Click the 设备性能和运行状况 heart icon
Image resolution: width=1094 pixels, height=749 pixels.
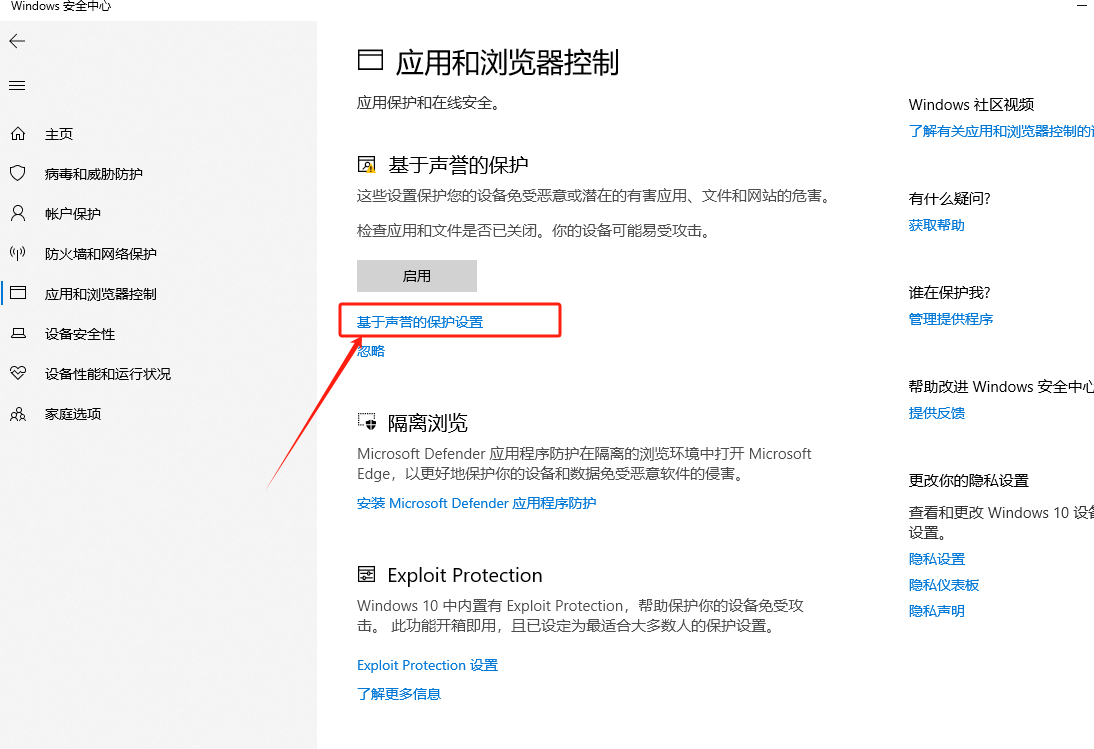pyautogui.click(x=17, y=374)
